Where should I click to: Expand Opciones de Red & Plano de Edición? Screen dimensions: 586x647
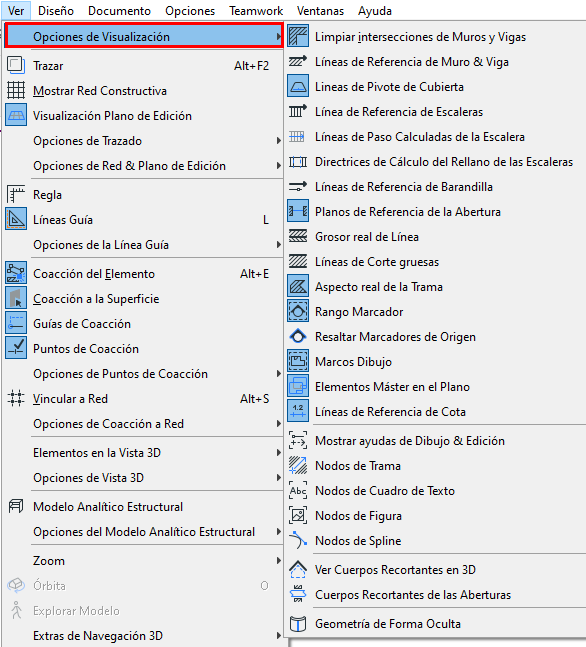click(143, 165)
